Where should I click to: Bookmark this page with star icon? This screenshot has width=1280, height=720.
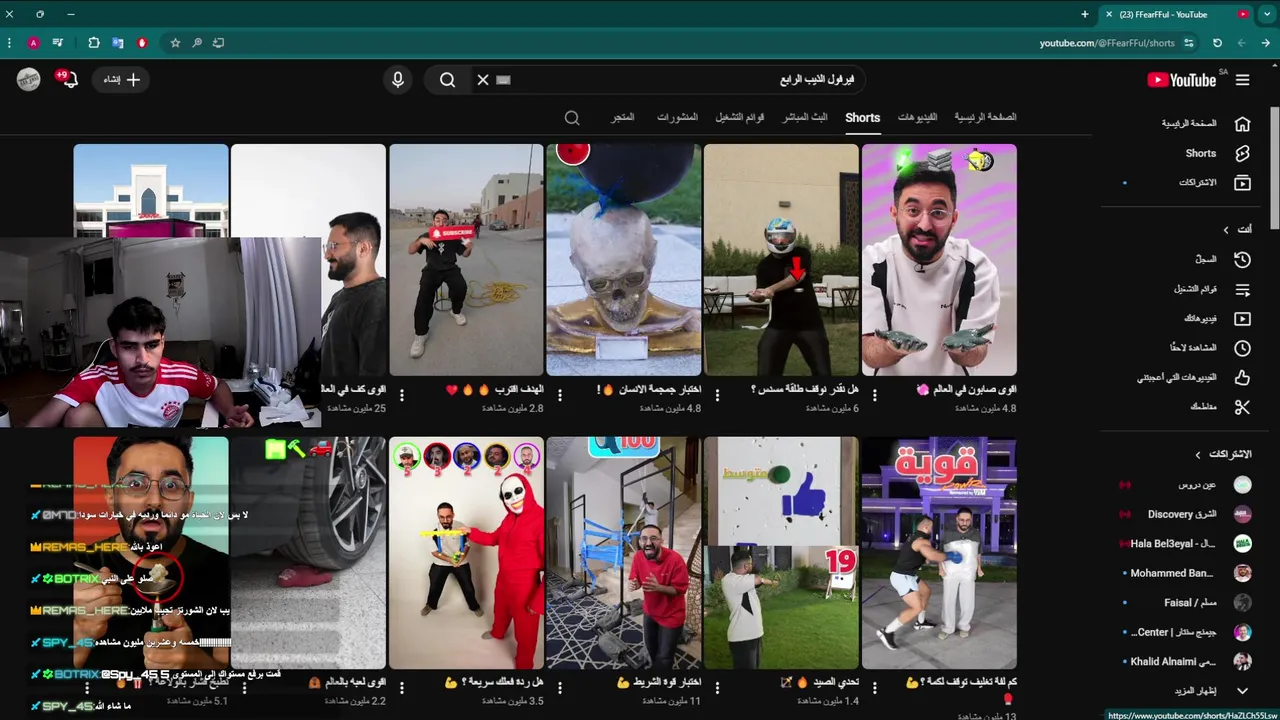[x=175, y=43]
